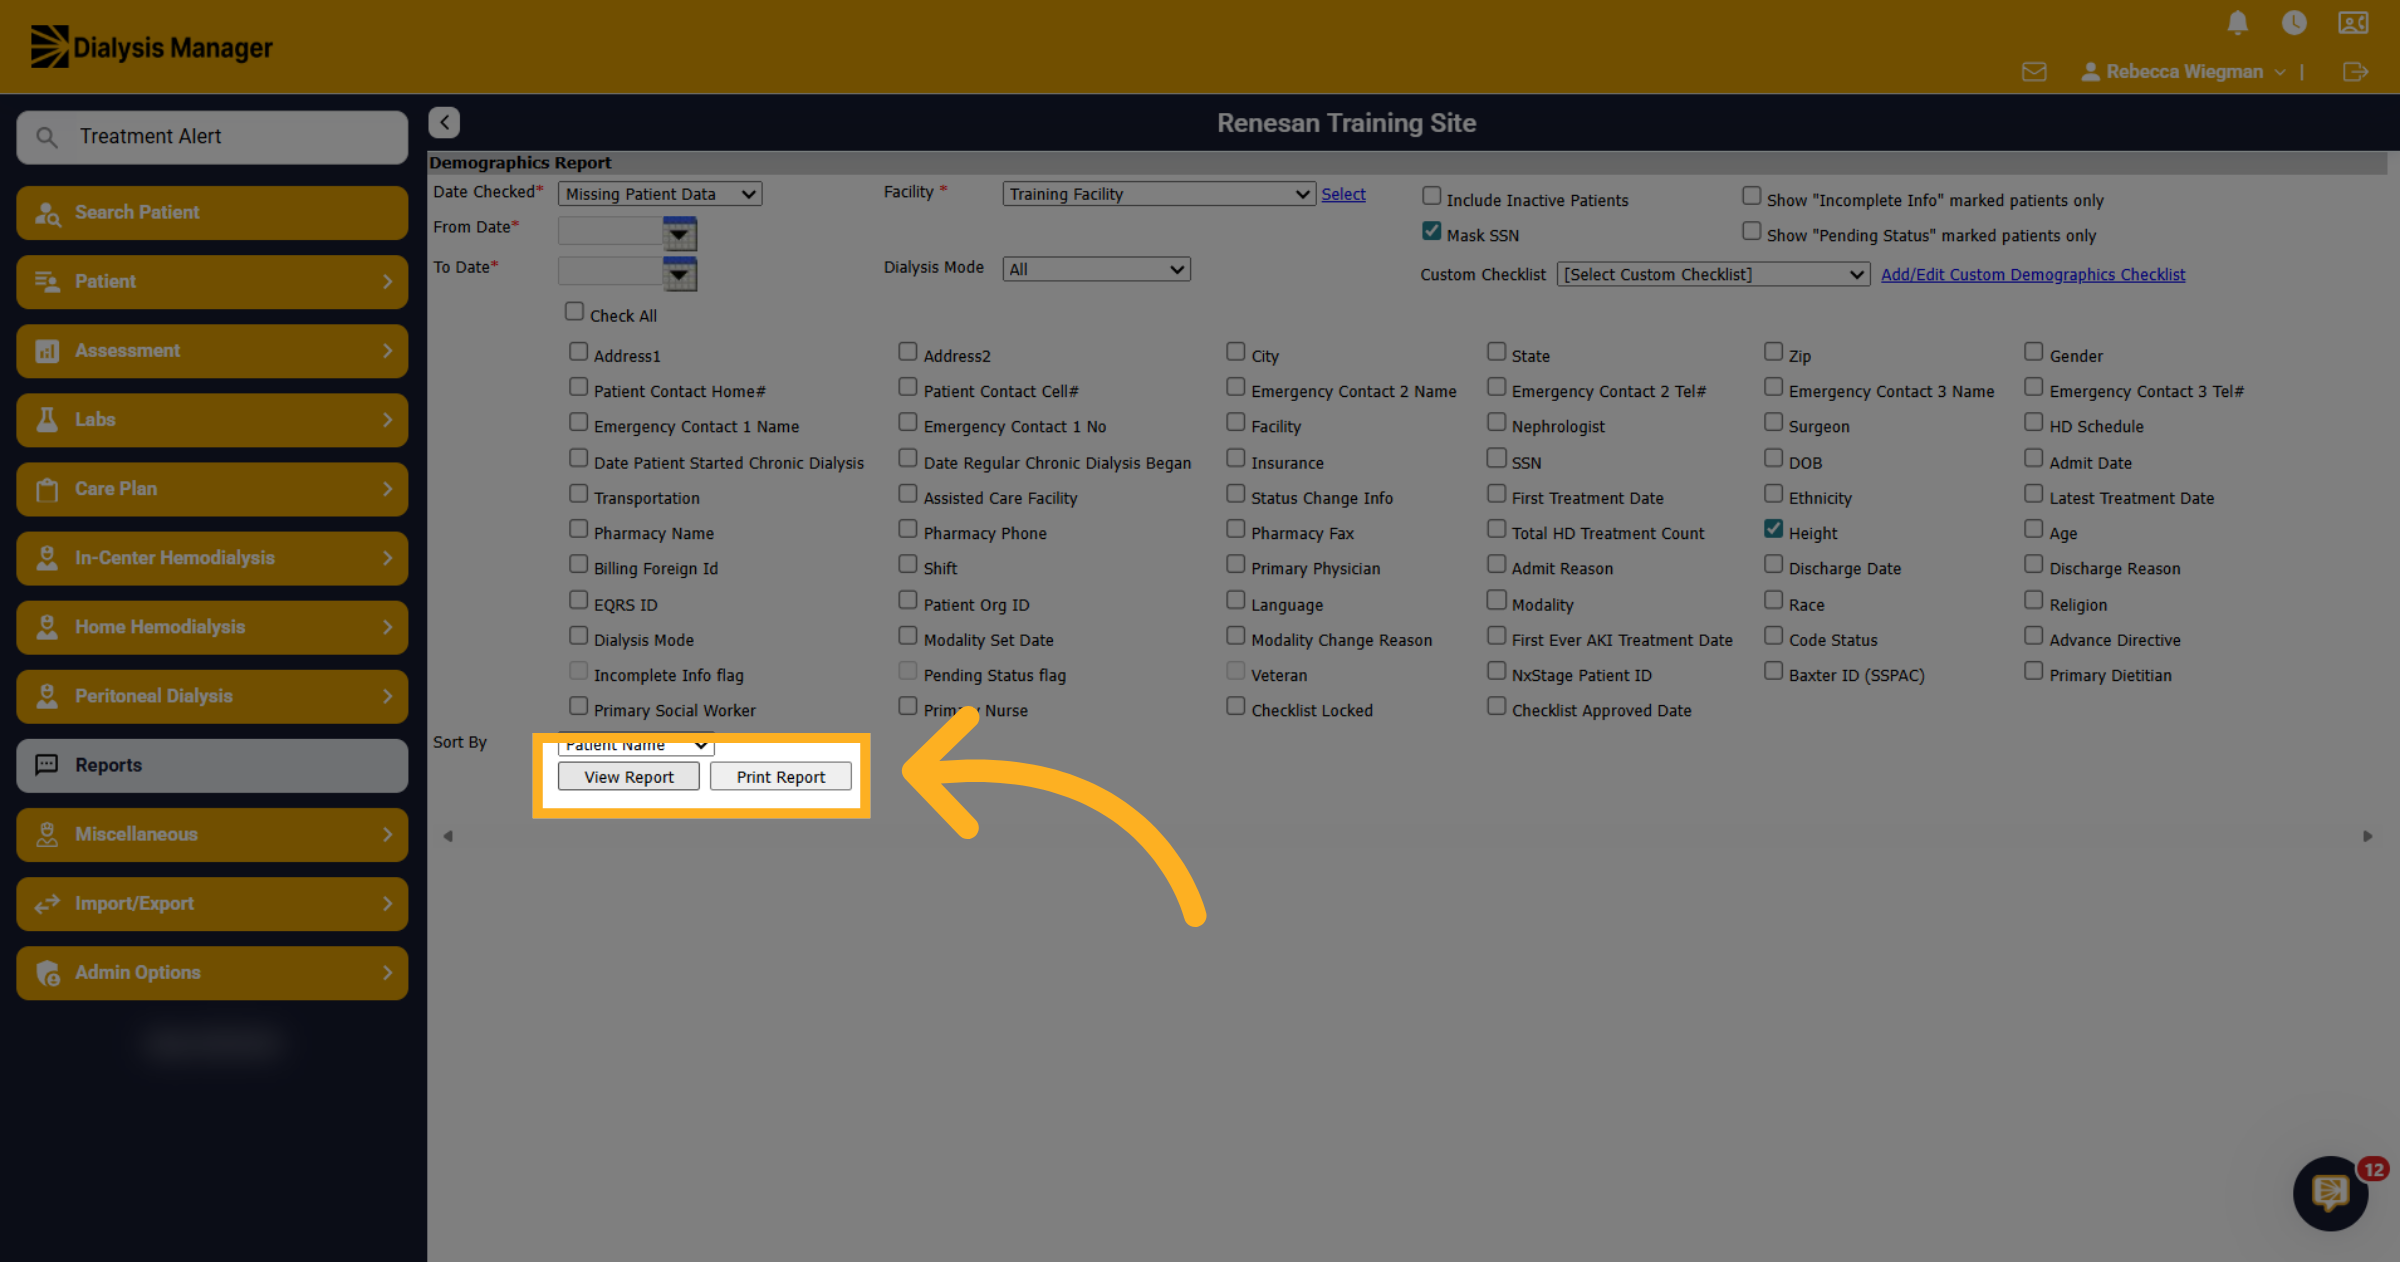Click the facility Select link

tap(1343, 194)
